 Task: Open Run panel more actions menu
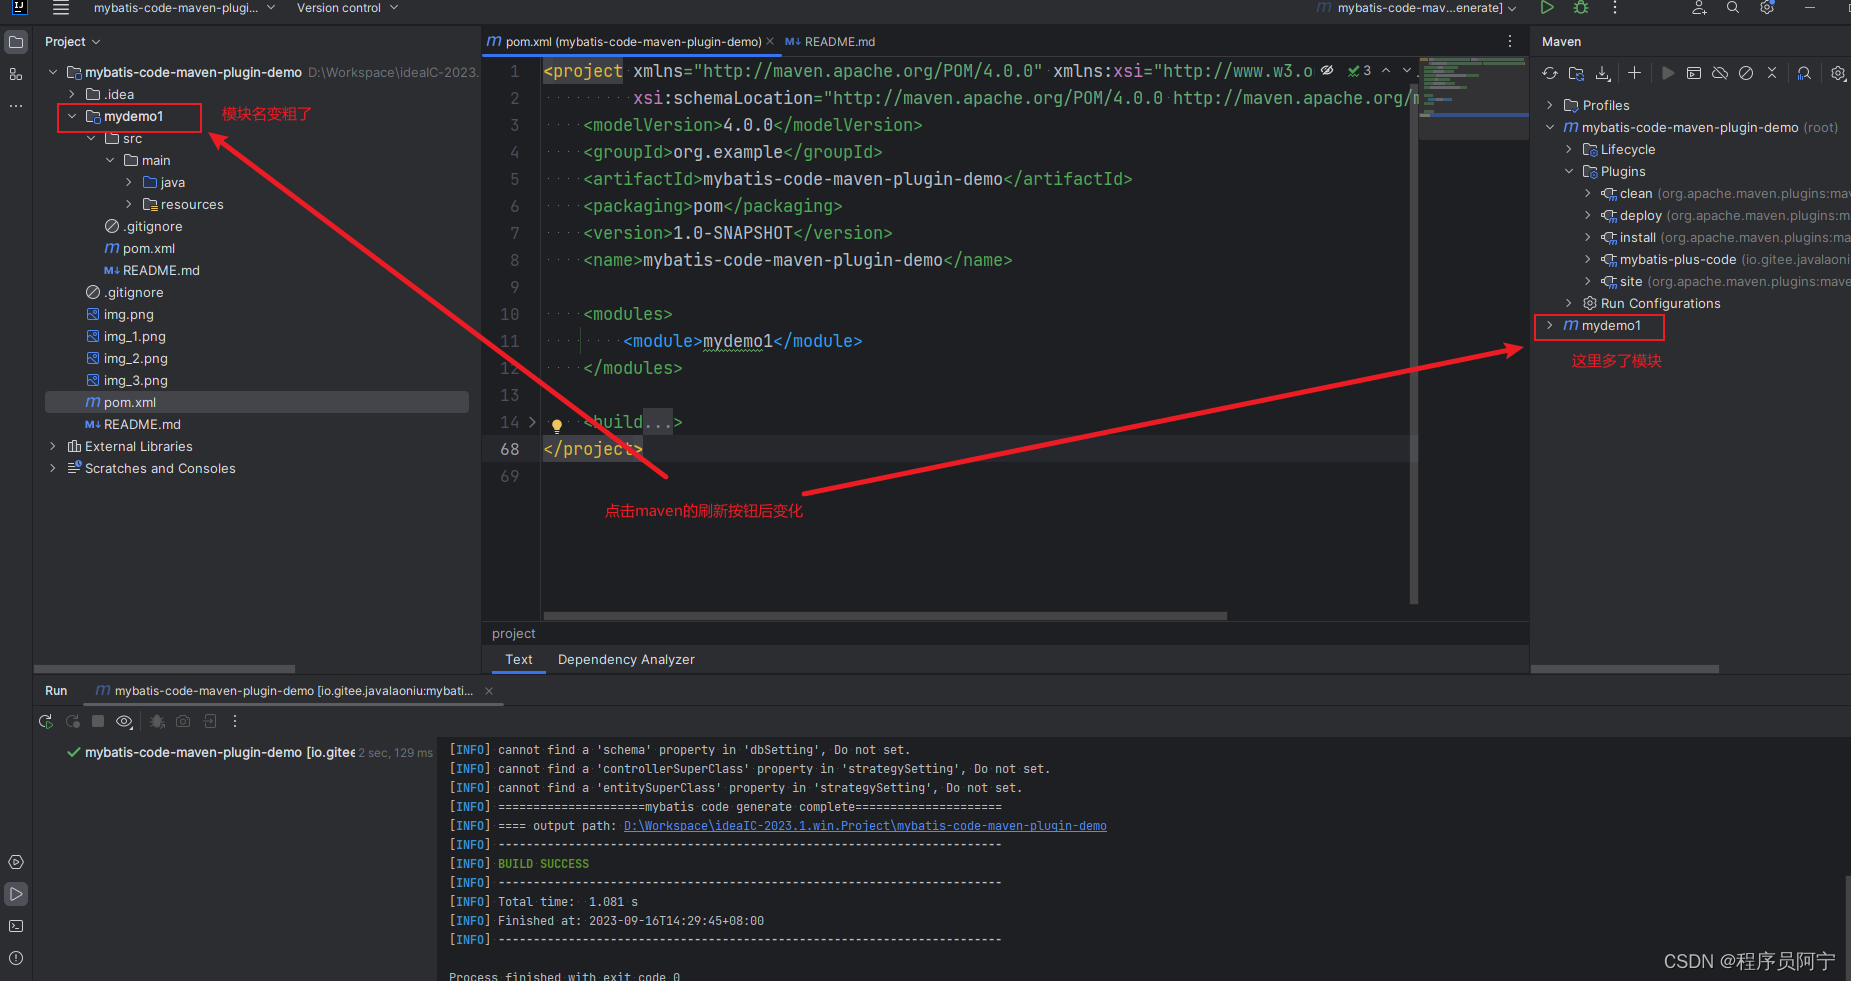pyautogui.click(x=235, y=721)
